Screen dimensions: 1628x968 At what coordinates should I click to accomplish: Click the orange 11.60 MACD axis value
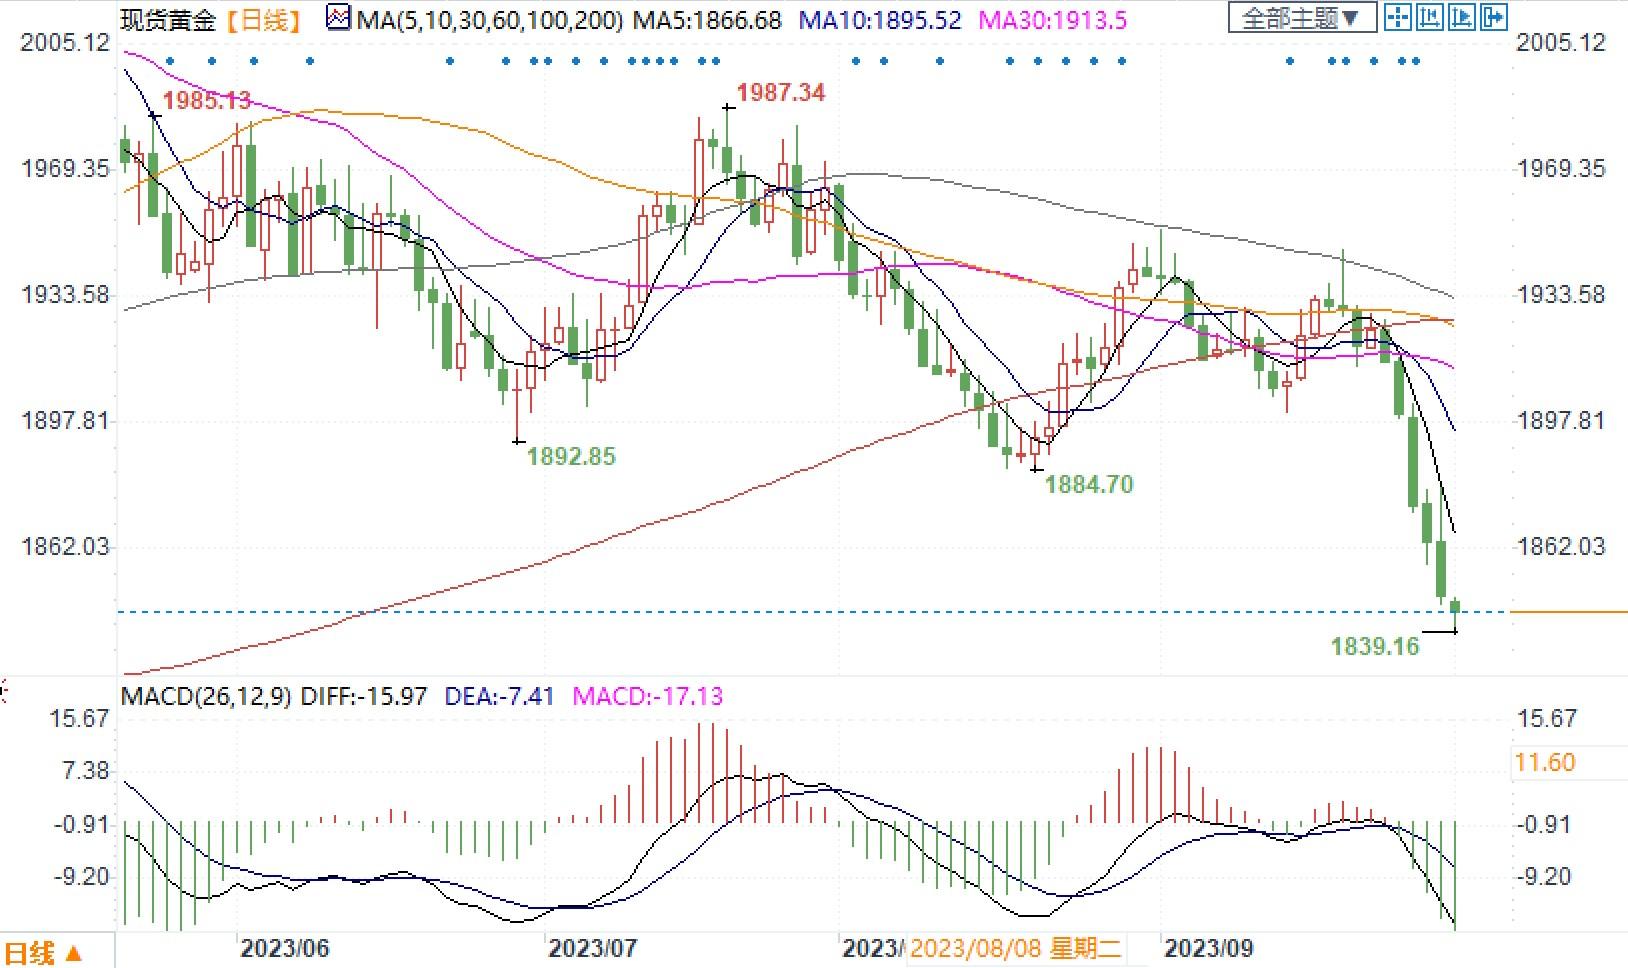pos(1545,763)
